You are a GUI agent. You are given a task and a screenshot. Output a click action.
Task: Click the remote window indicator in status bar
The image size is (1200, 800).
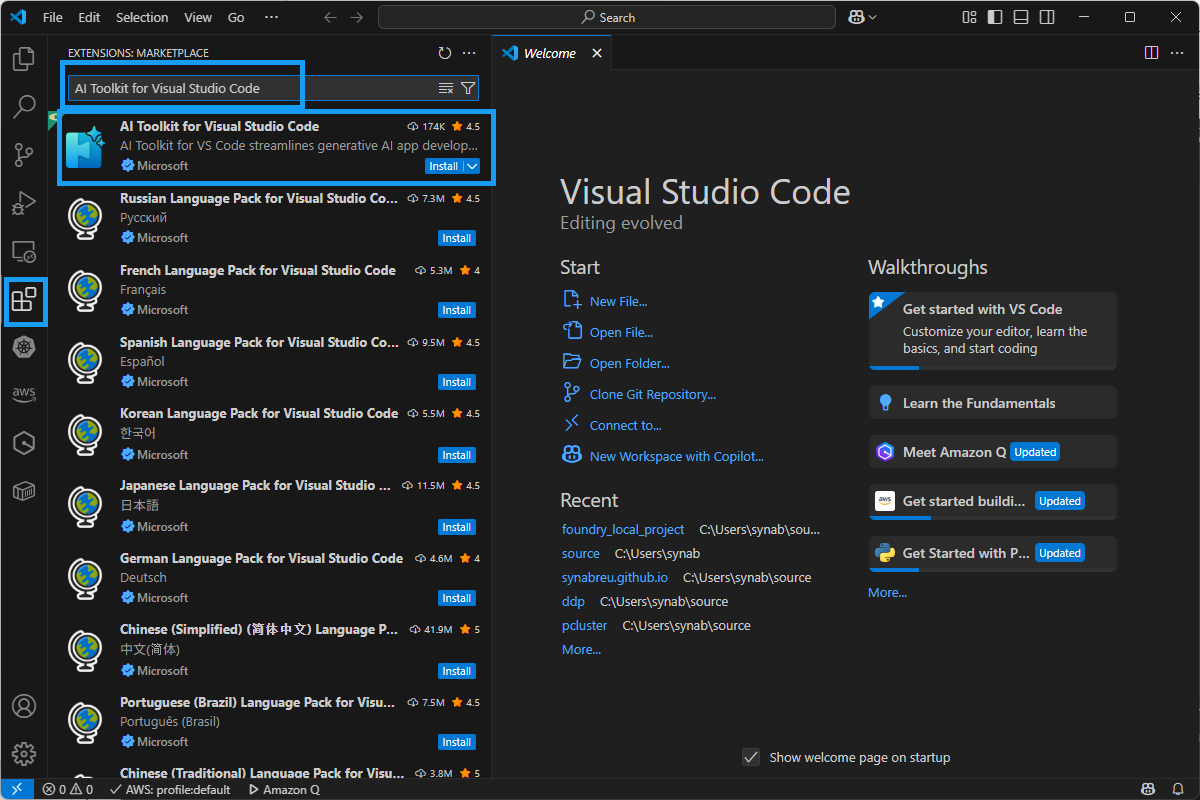pos(17,789)
